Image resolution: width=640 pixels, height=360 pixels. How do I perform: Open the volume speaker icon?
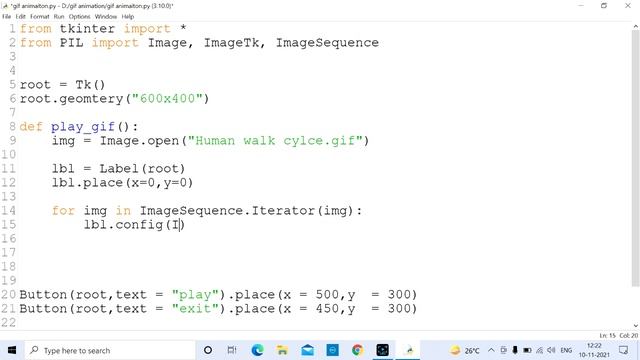551,350
